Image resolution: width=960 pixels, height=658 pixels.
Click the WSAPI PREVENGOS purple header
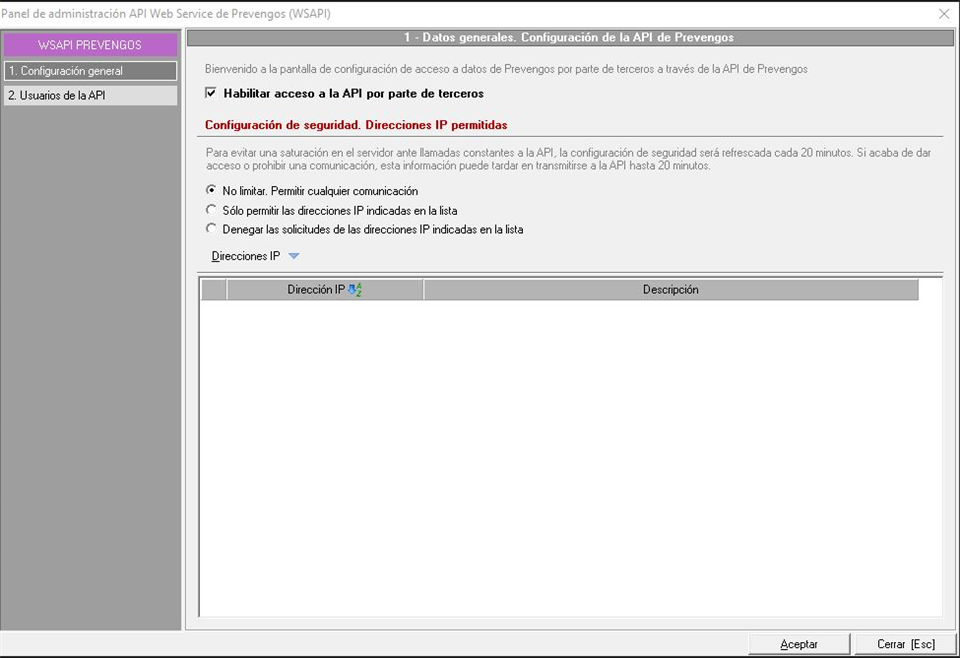pos(90,45)
